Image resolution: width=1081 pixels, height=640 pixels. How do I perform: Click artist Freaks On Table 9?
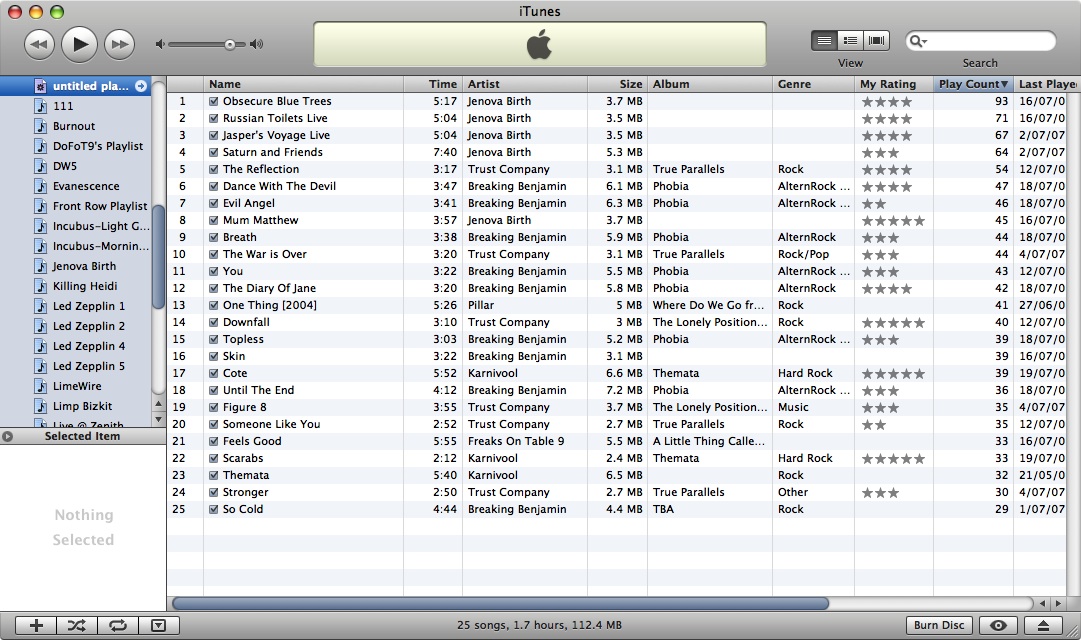tap(516, 441)
